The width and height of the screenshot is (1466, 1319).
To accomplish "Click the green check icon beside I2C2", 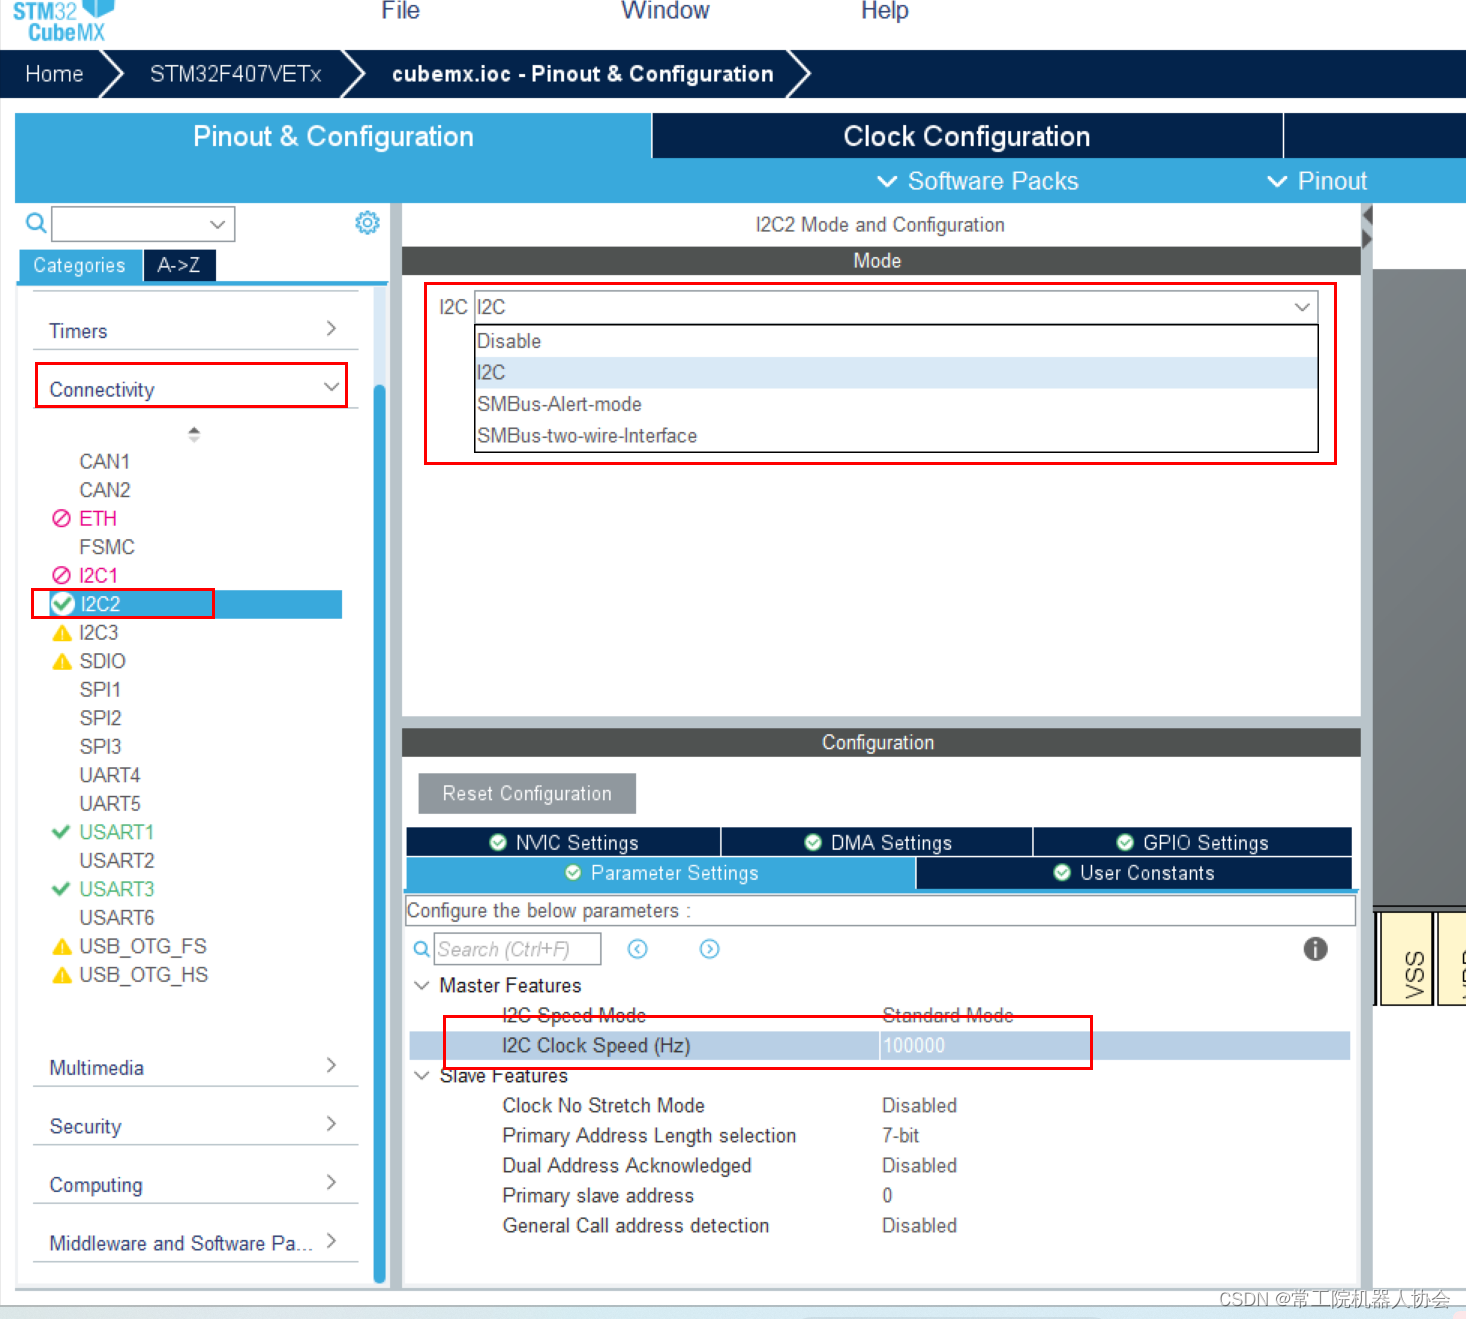I will click(x=62, y=604).
